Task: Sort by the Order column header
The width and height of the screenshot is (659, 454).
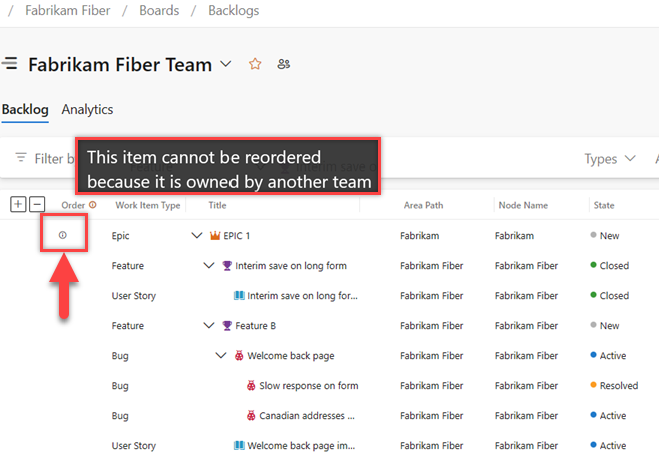Action: pos(73,205)
